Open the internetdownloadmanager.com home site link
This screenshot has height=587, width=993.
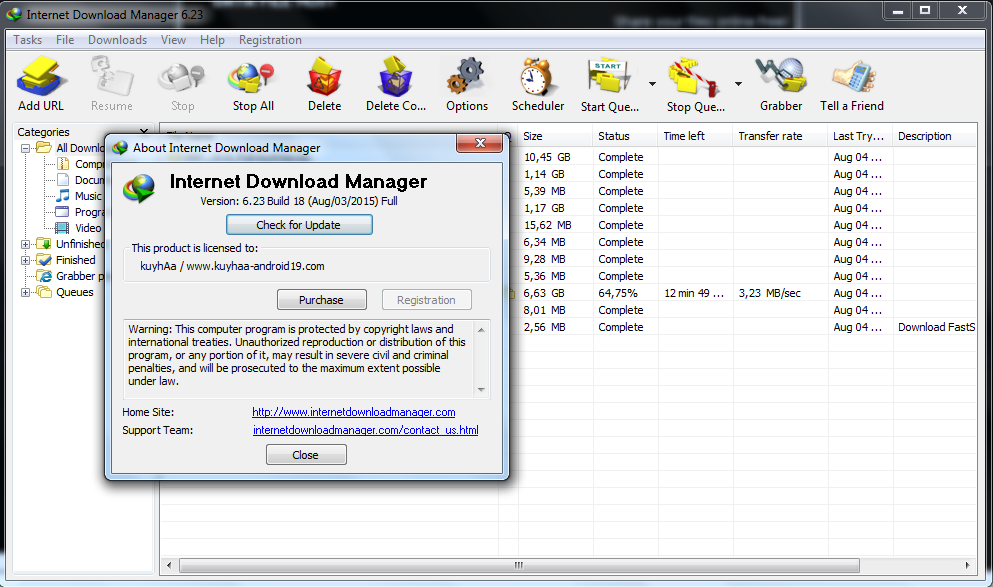click(353, 412)
